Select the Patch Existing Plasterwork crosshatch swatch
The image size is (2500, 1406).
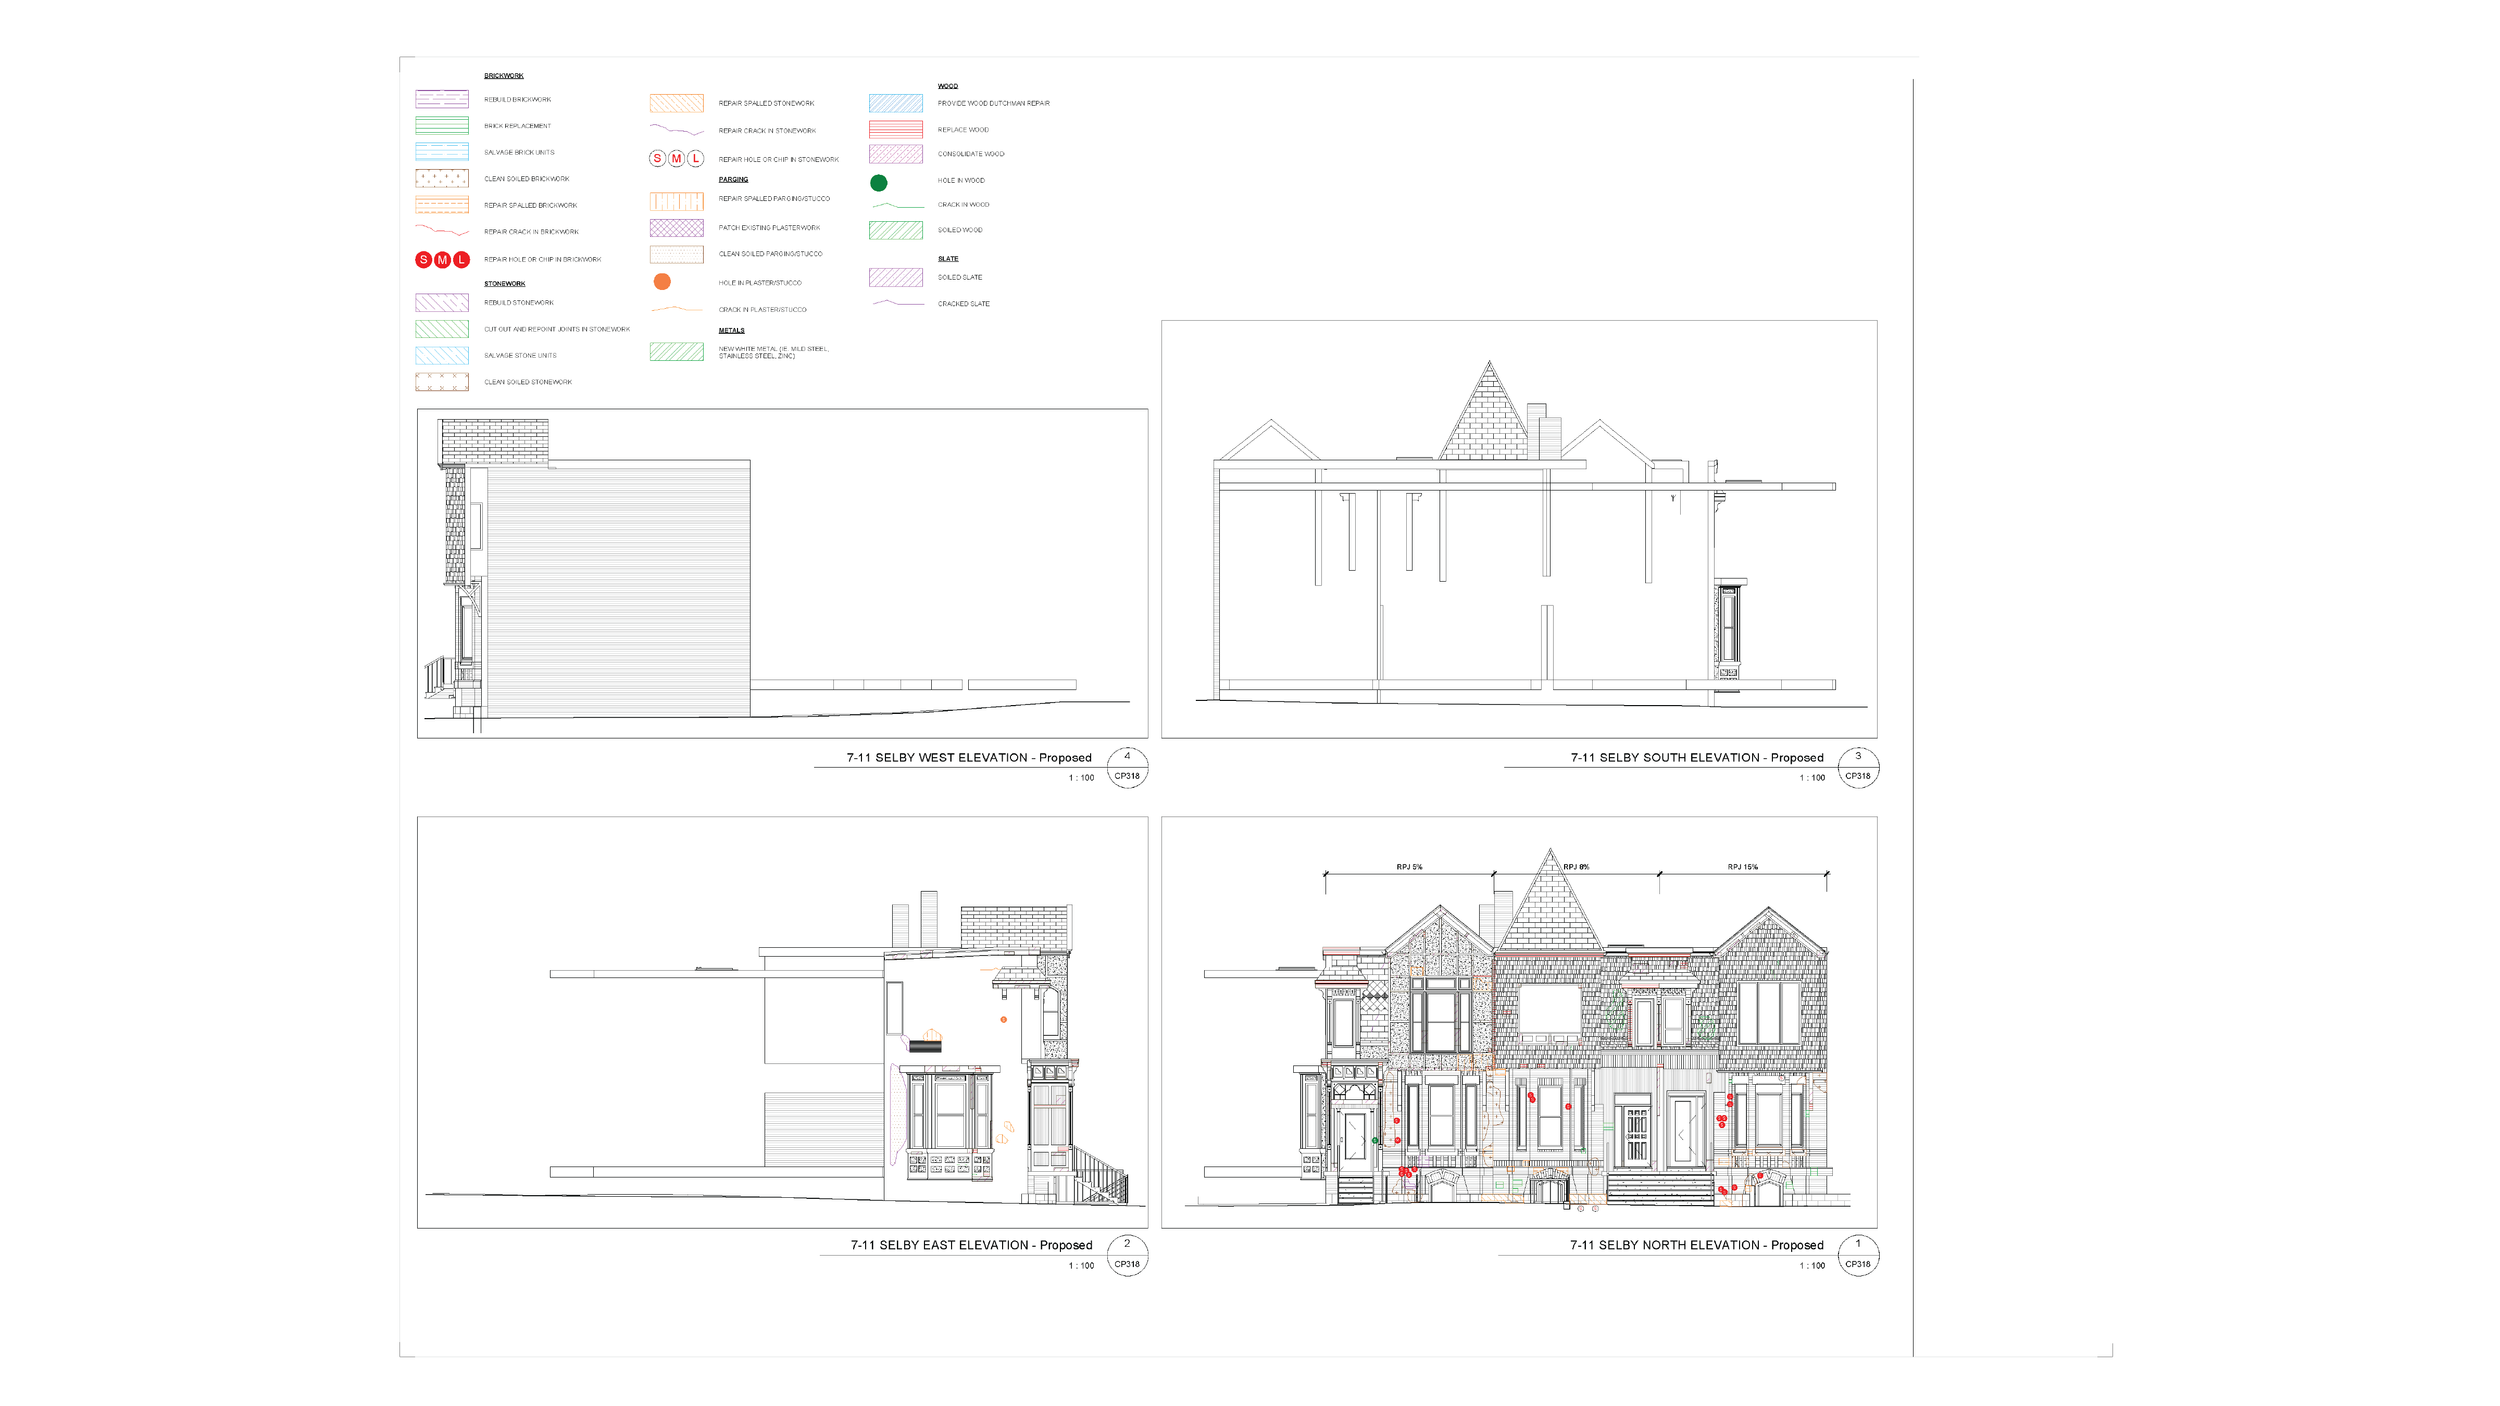click(x=676, y=228)
